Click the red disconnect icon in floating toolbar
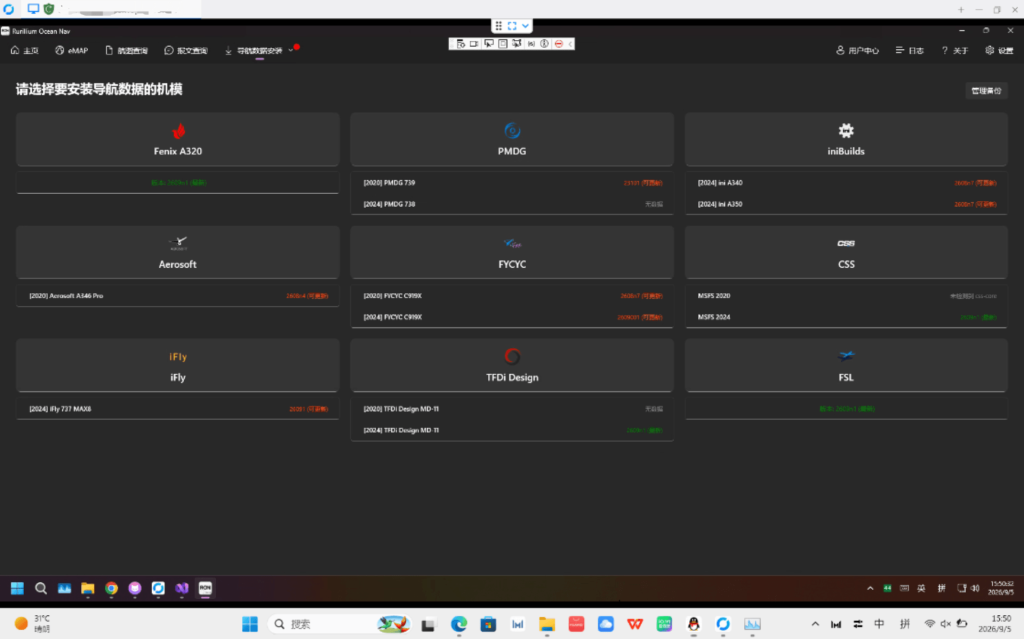 coord(558,44)
